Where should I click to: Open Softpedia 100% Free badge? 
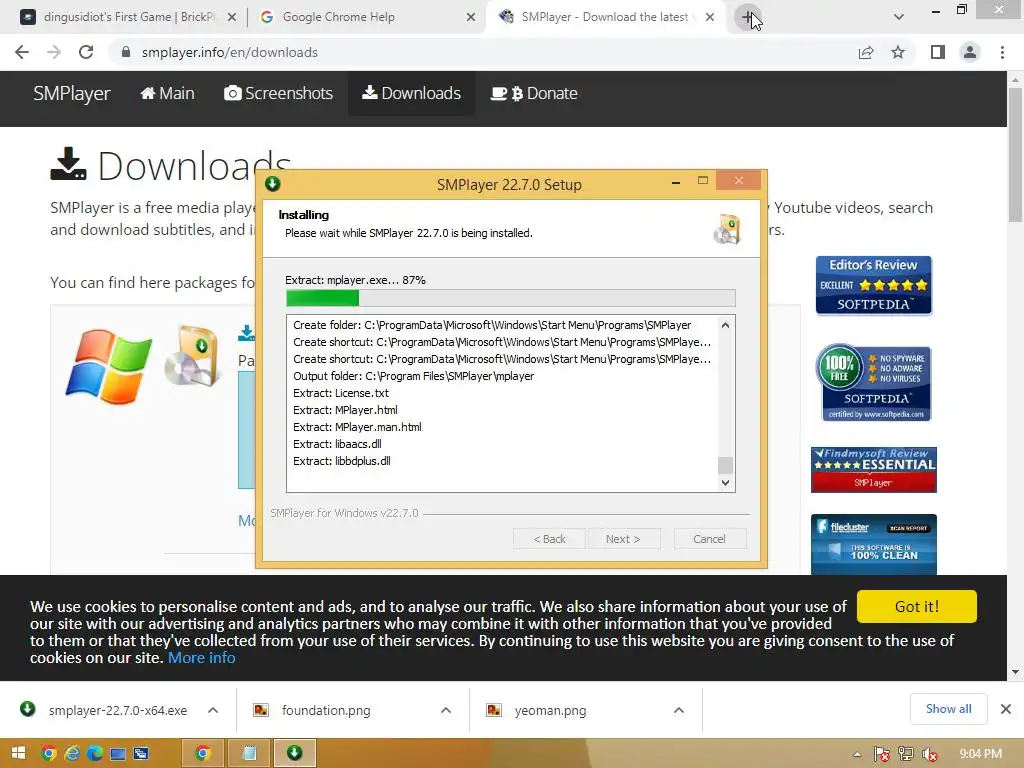873,382
